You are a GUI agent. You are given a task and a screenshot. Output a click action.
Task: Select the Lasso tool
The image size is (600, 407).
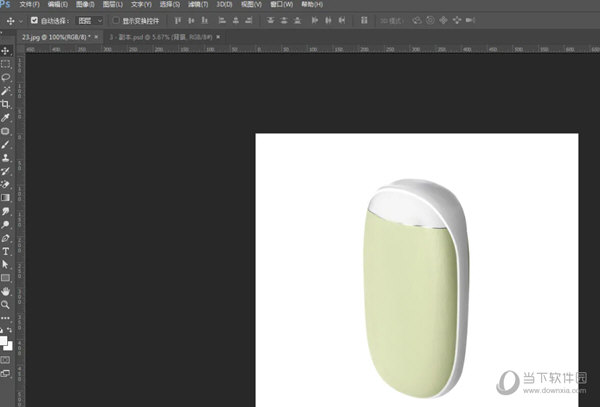click(x=5, y=77)
